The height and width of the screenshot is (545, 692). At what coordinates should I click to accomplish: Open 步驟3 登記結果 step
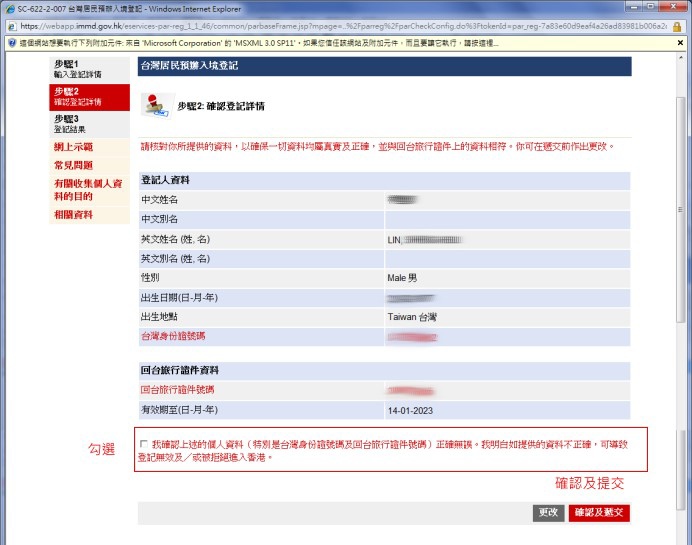click(90, 124)
